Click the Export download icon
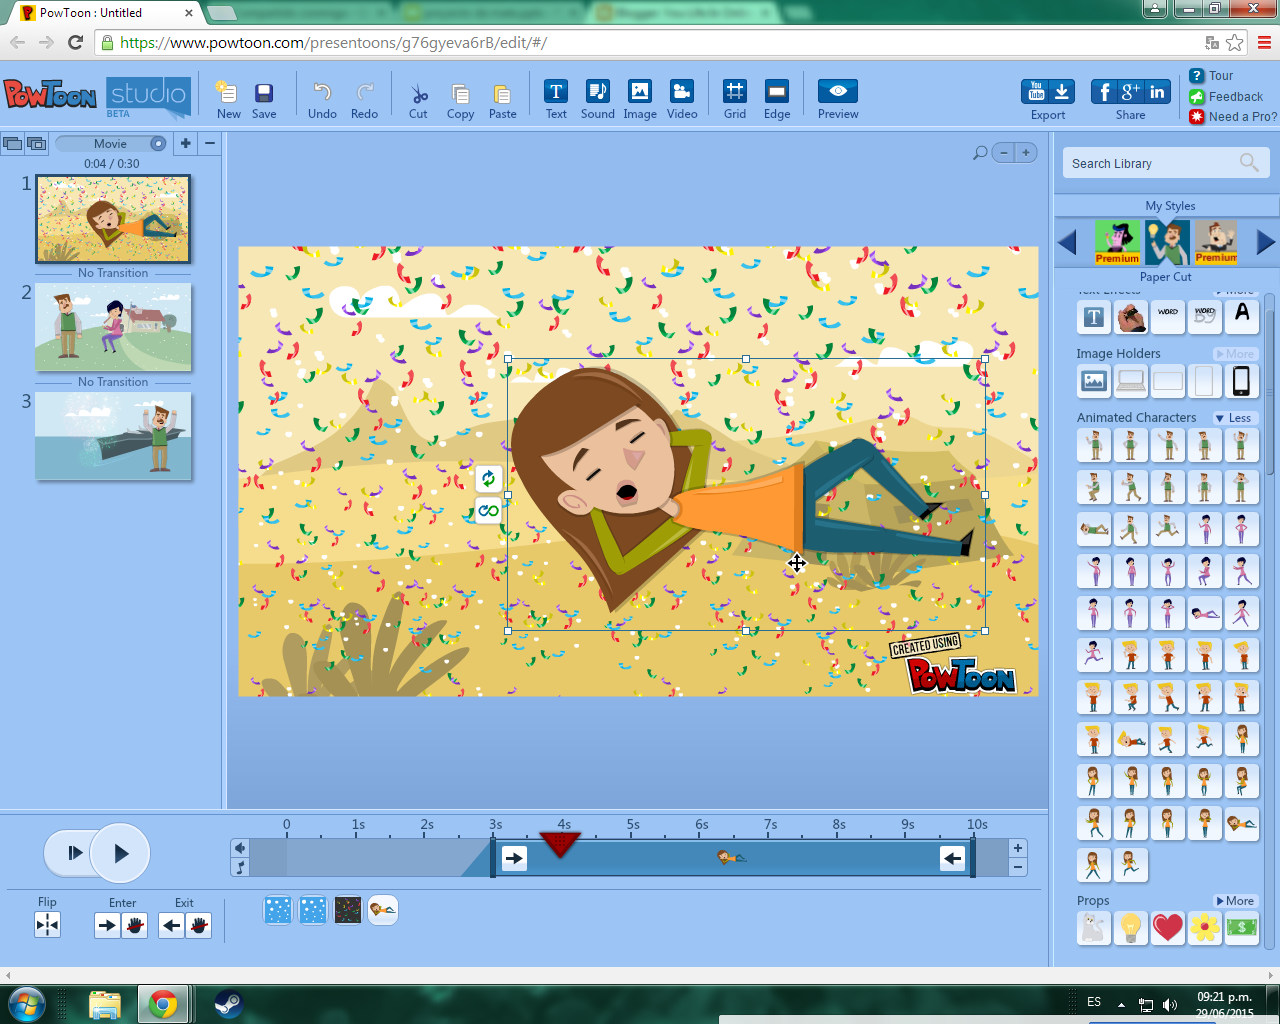 point(1062,92)
